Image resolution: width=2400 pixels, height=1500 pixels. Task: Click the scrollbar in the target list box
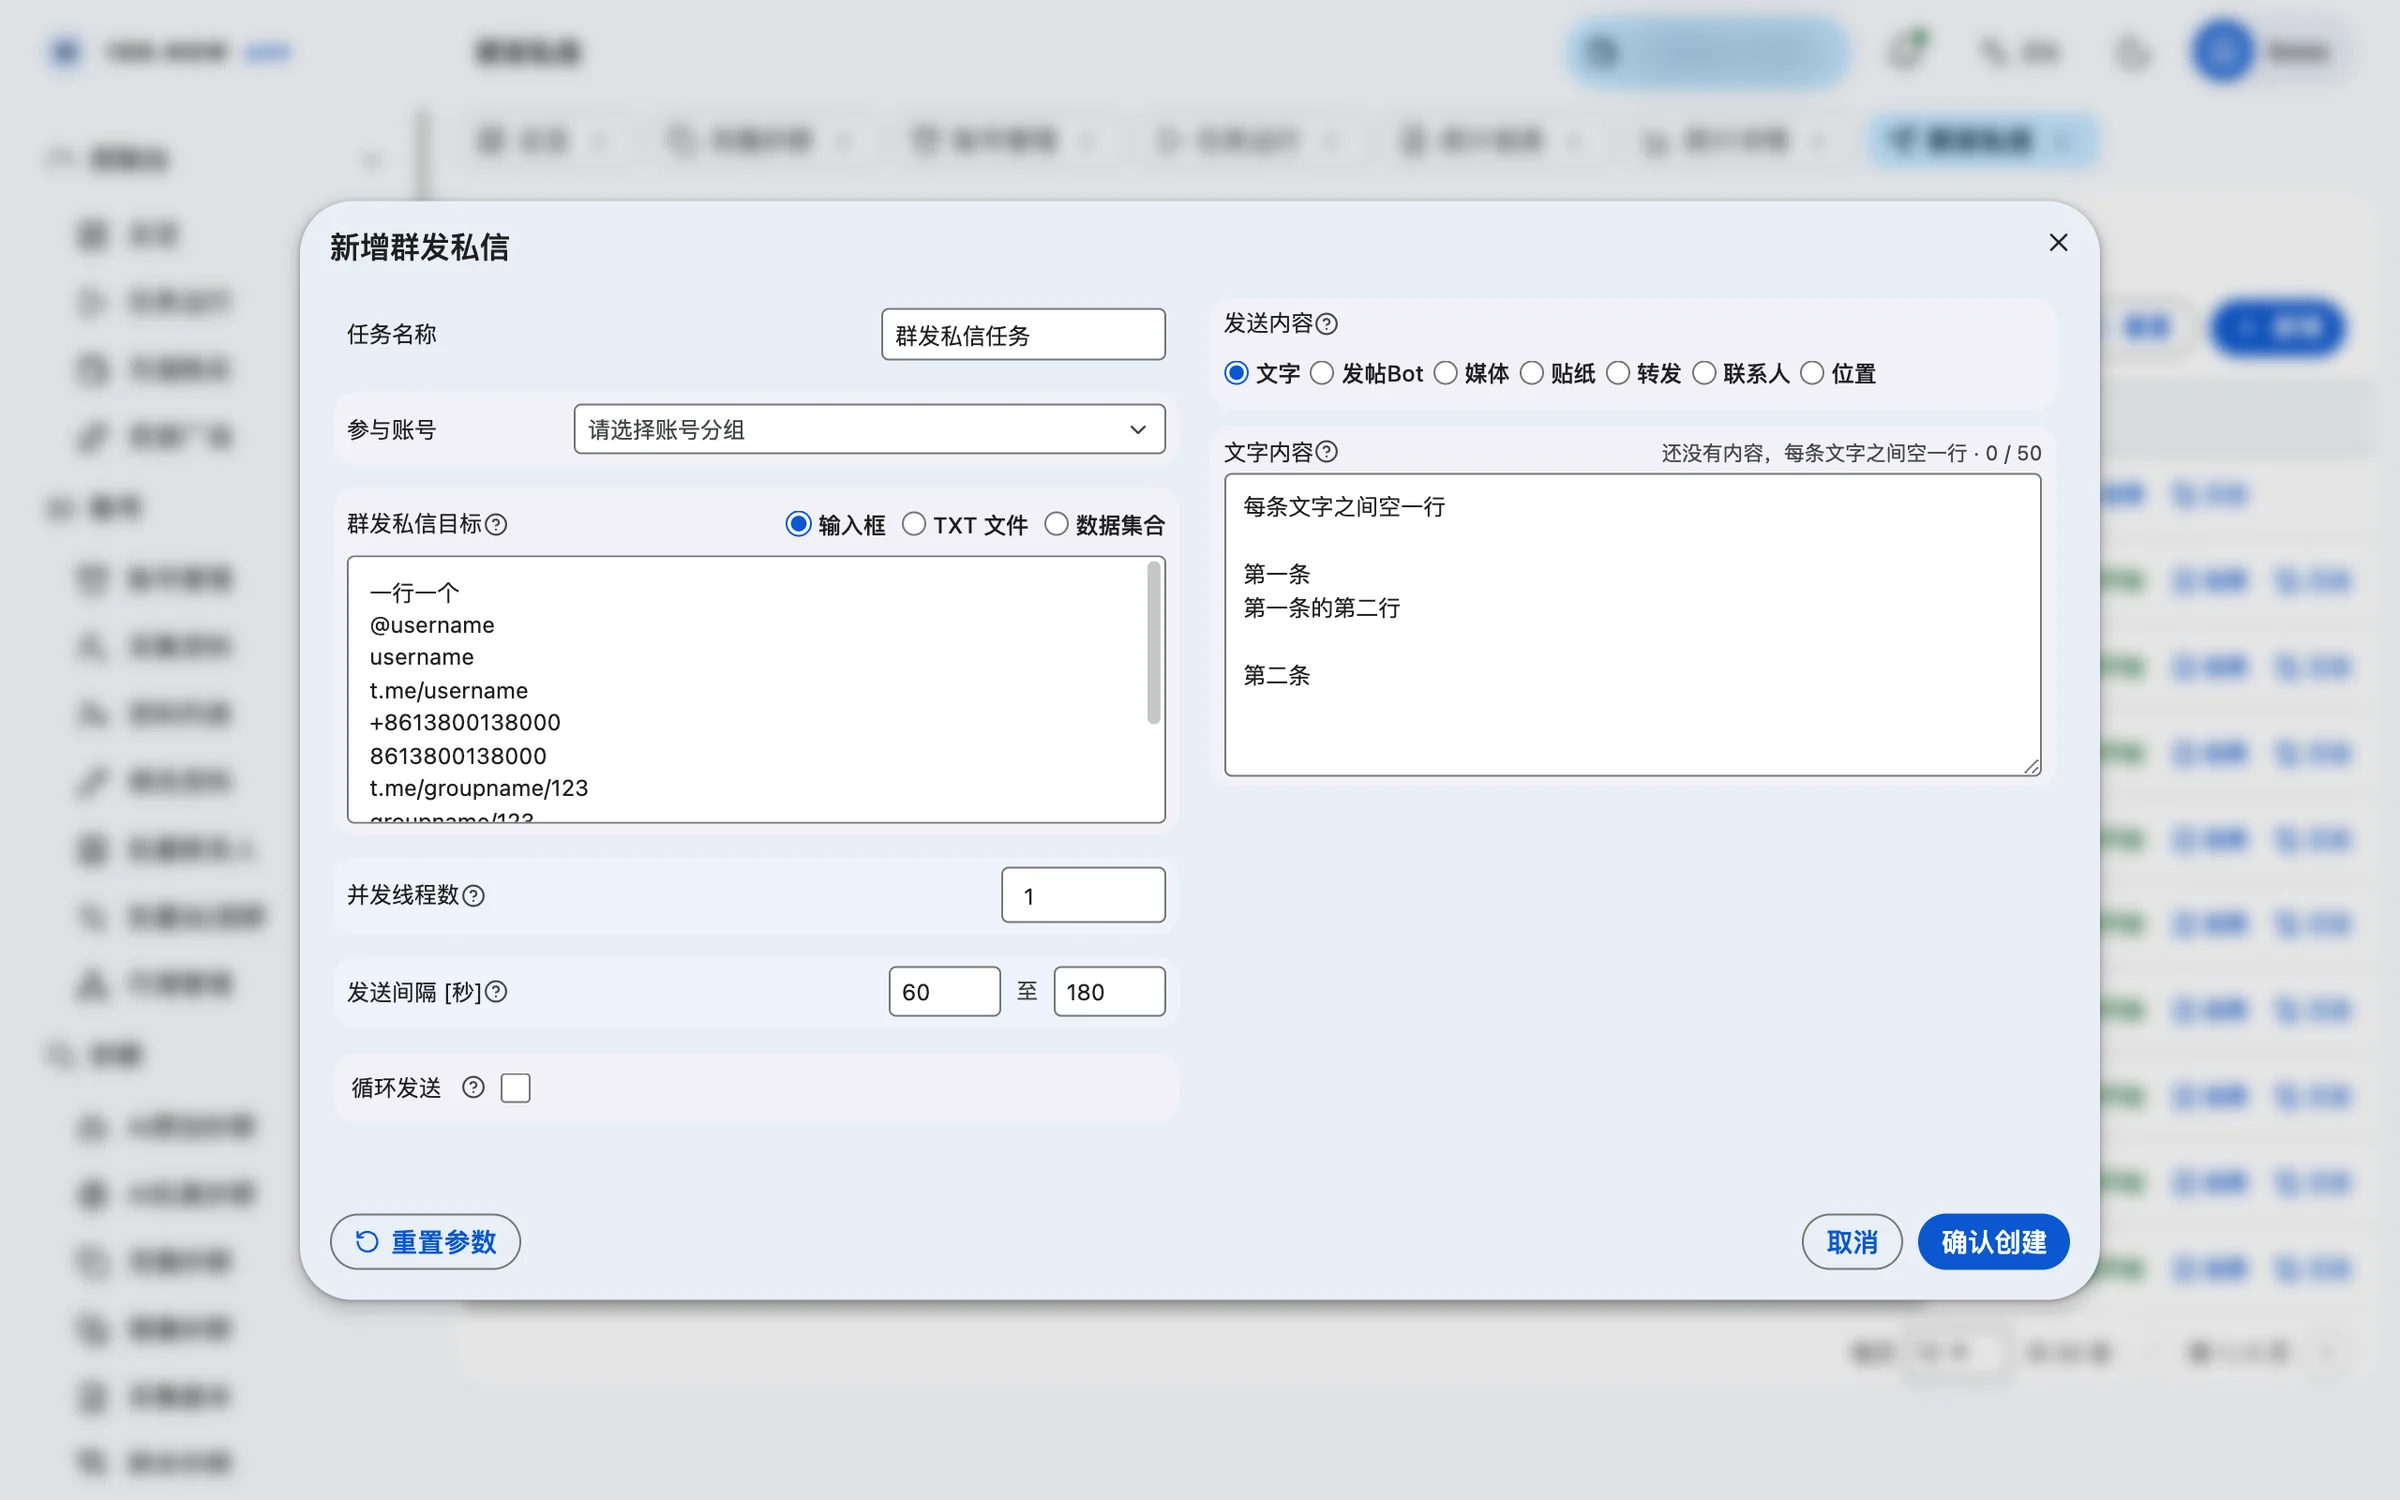[1153, 642]
